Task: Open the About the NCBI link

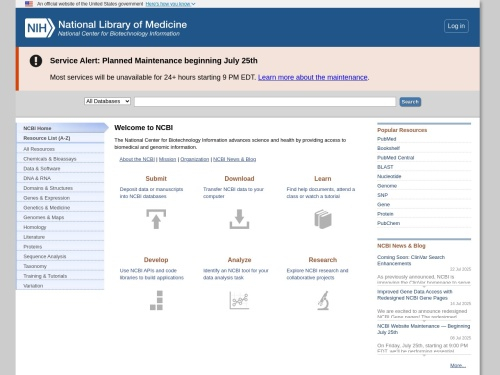Action: coord(137,159)
